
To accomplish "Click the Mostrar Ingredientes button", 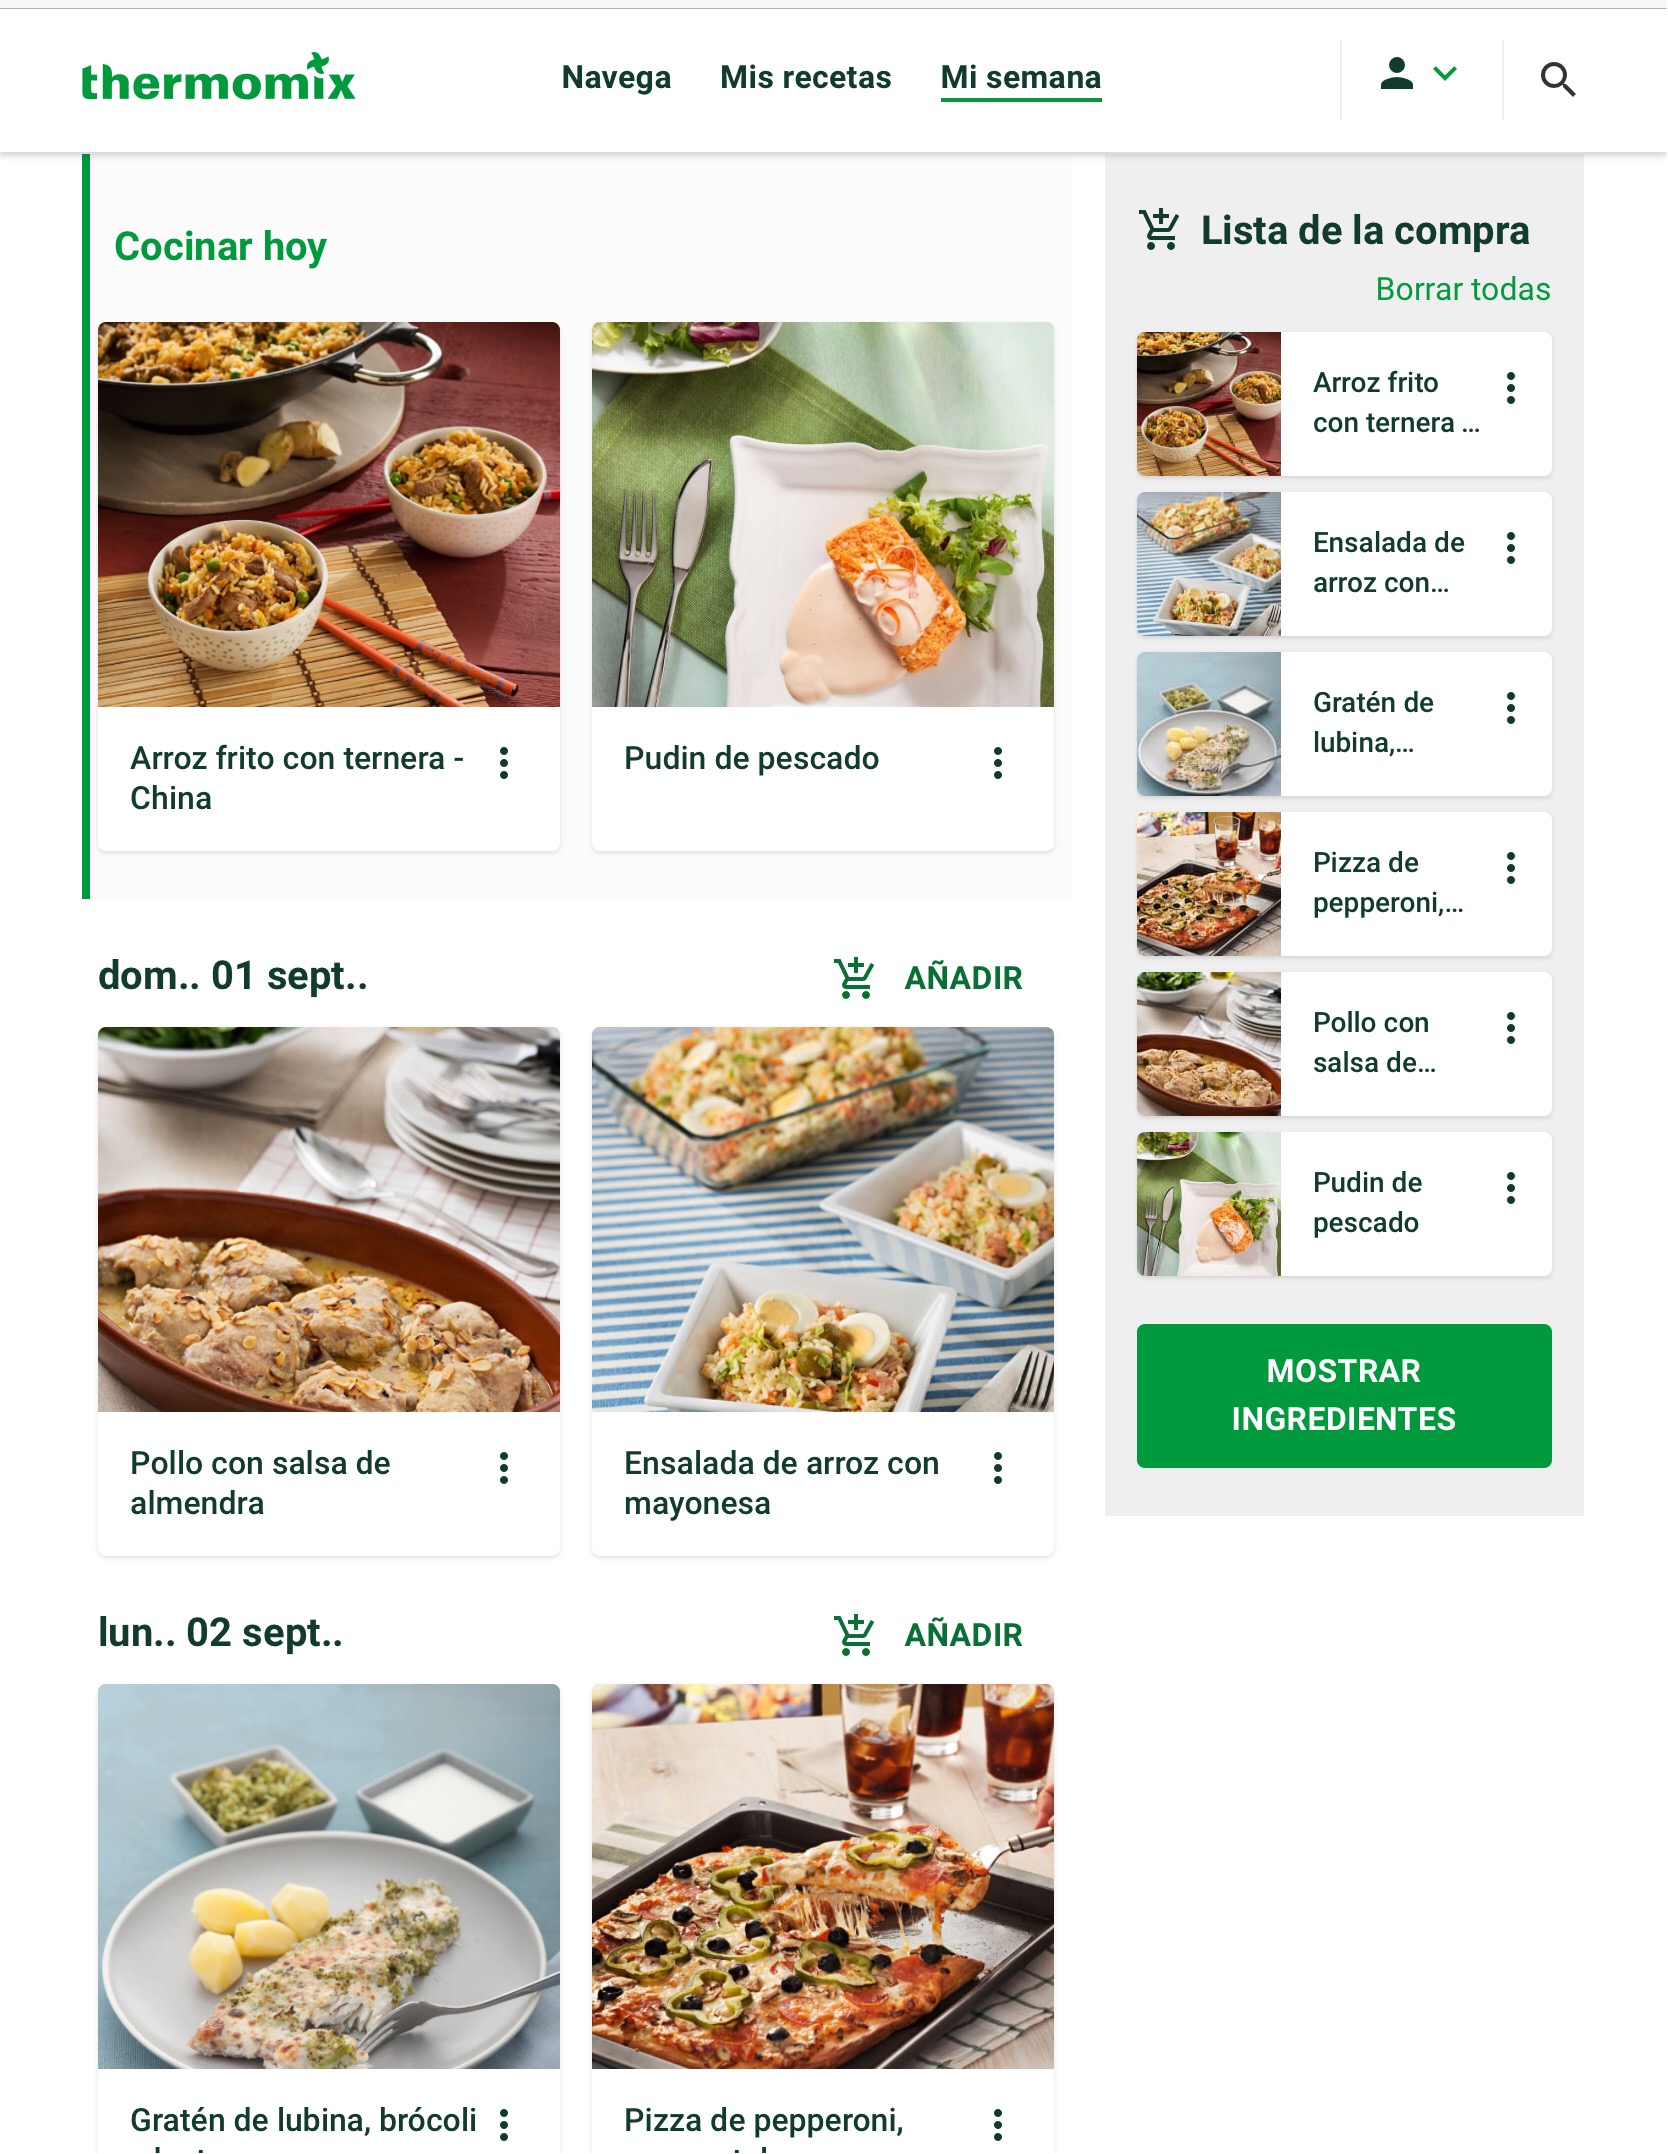I will coord(1344,1395).
